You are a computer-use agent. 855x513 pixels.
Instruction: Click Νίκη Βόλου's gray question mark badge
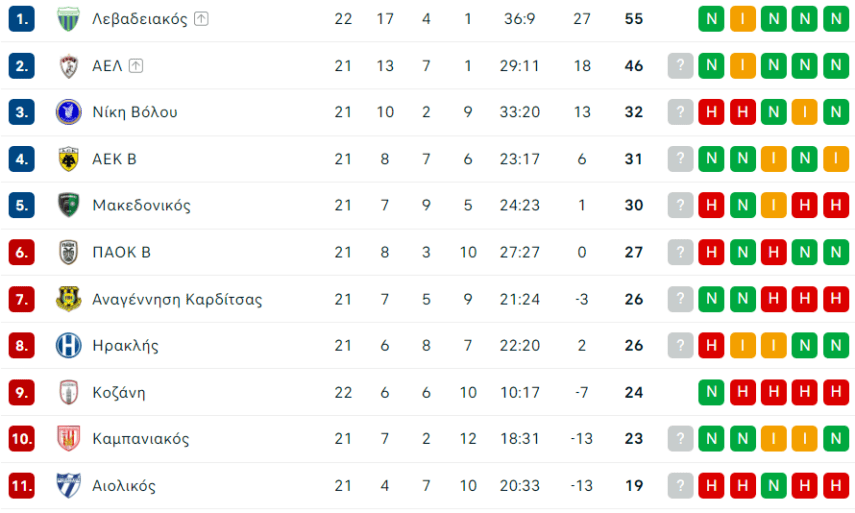coord(680,112)
